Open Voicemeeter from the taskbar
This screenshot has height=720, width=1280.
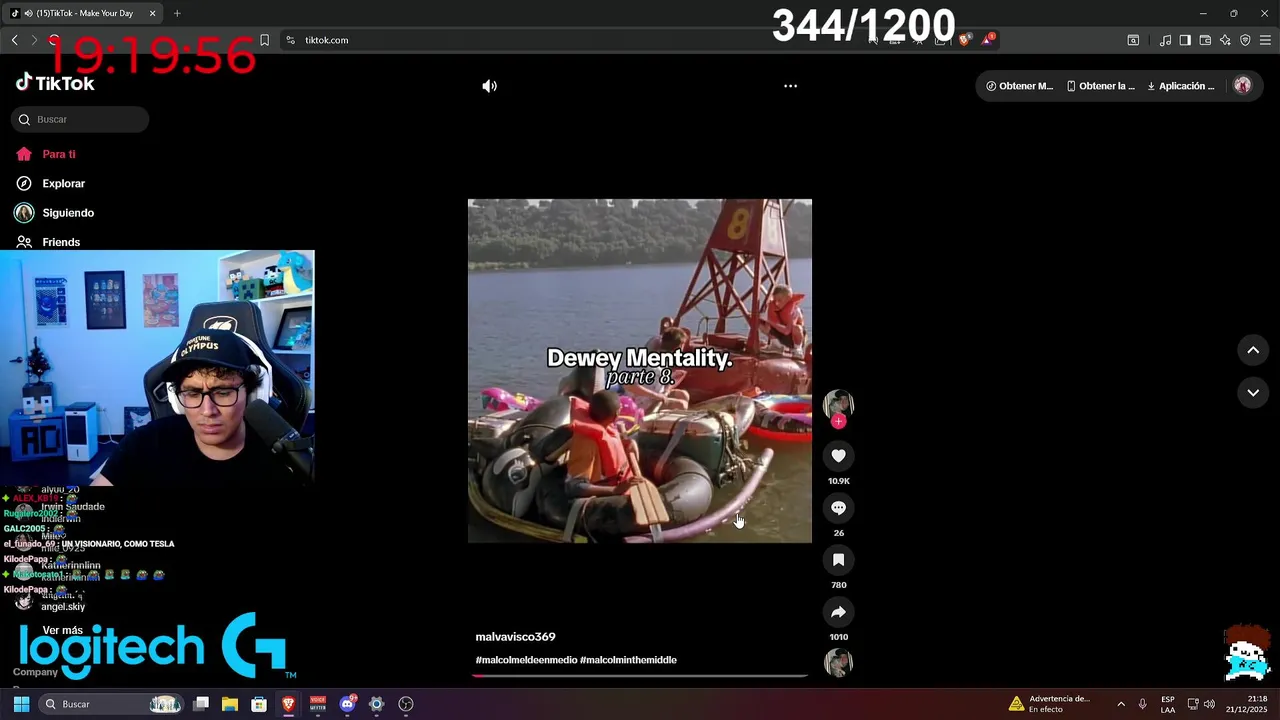[x=318, y=704]
